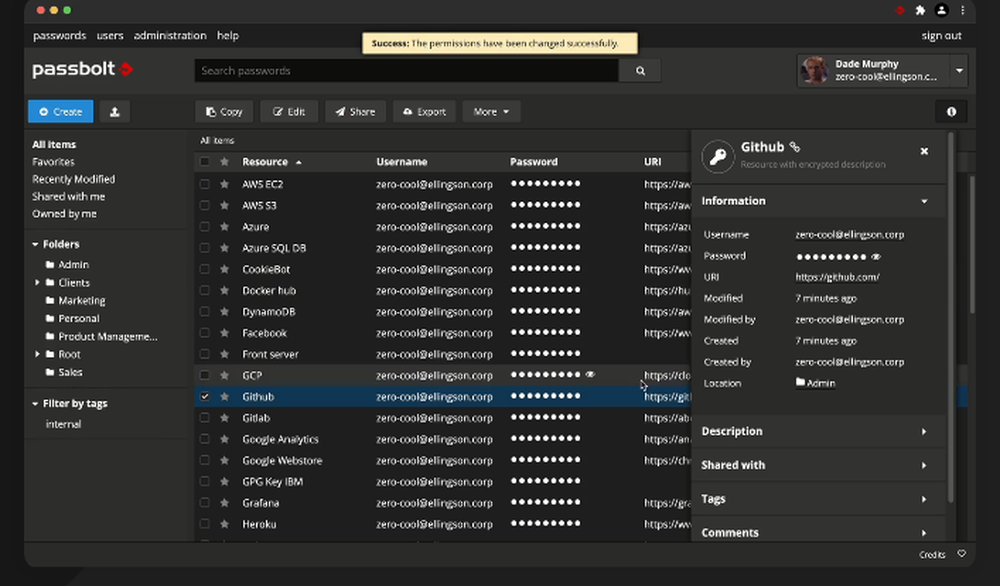
Task: Click the search magnifier icon
Action: click(640, 70)
